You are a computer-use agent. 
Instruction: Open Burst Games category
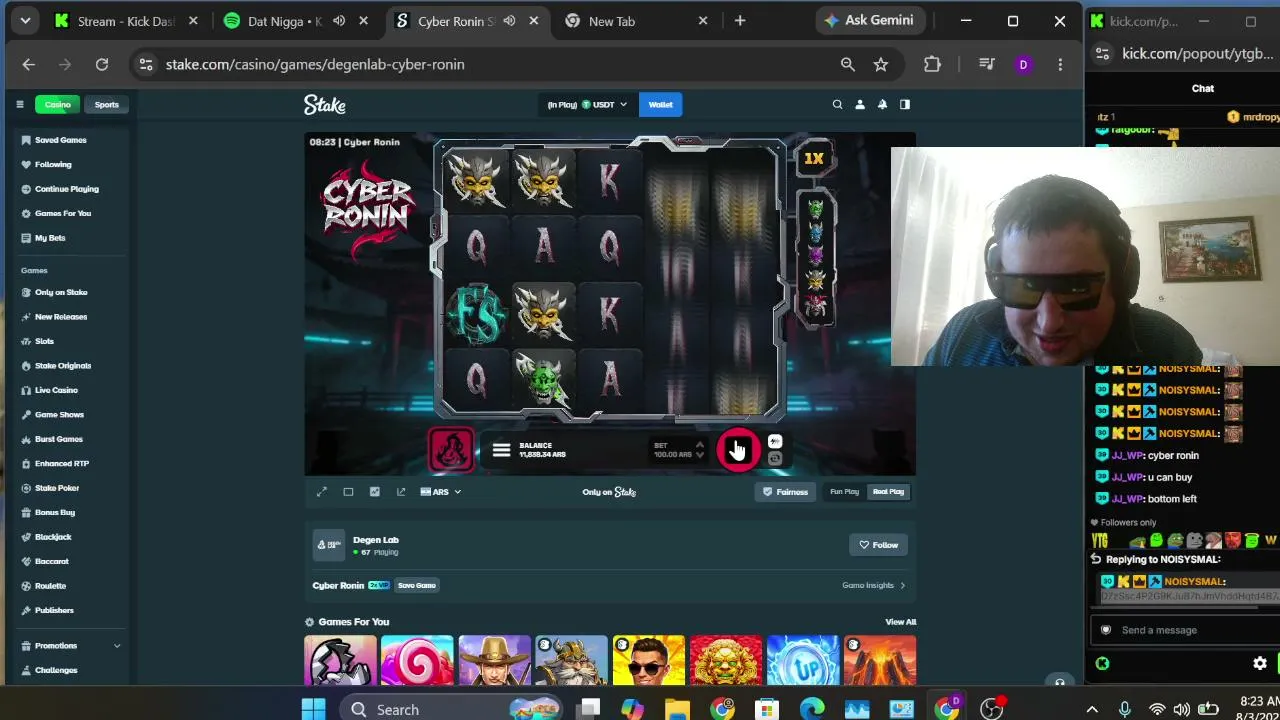[58, 439]
